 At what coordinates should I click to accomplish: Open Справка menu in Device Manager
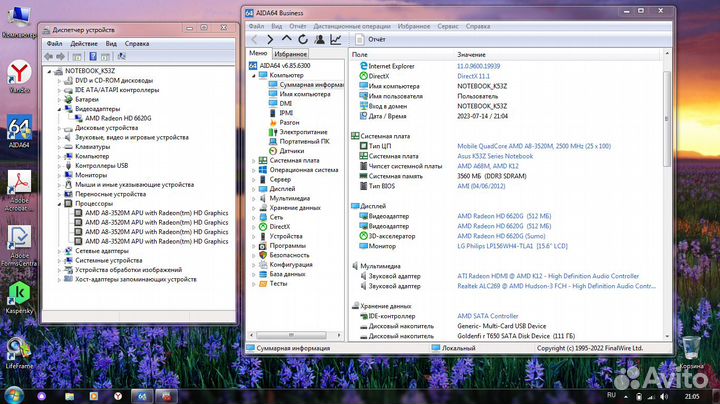click(x=137, y=44)
